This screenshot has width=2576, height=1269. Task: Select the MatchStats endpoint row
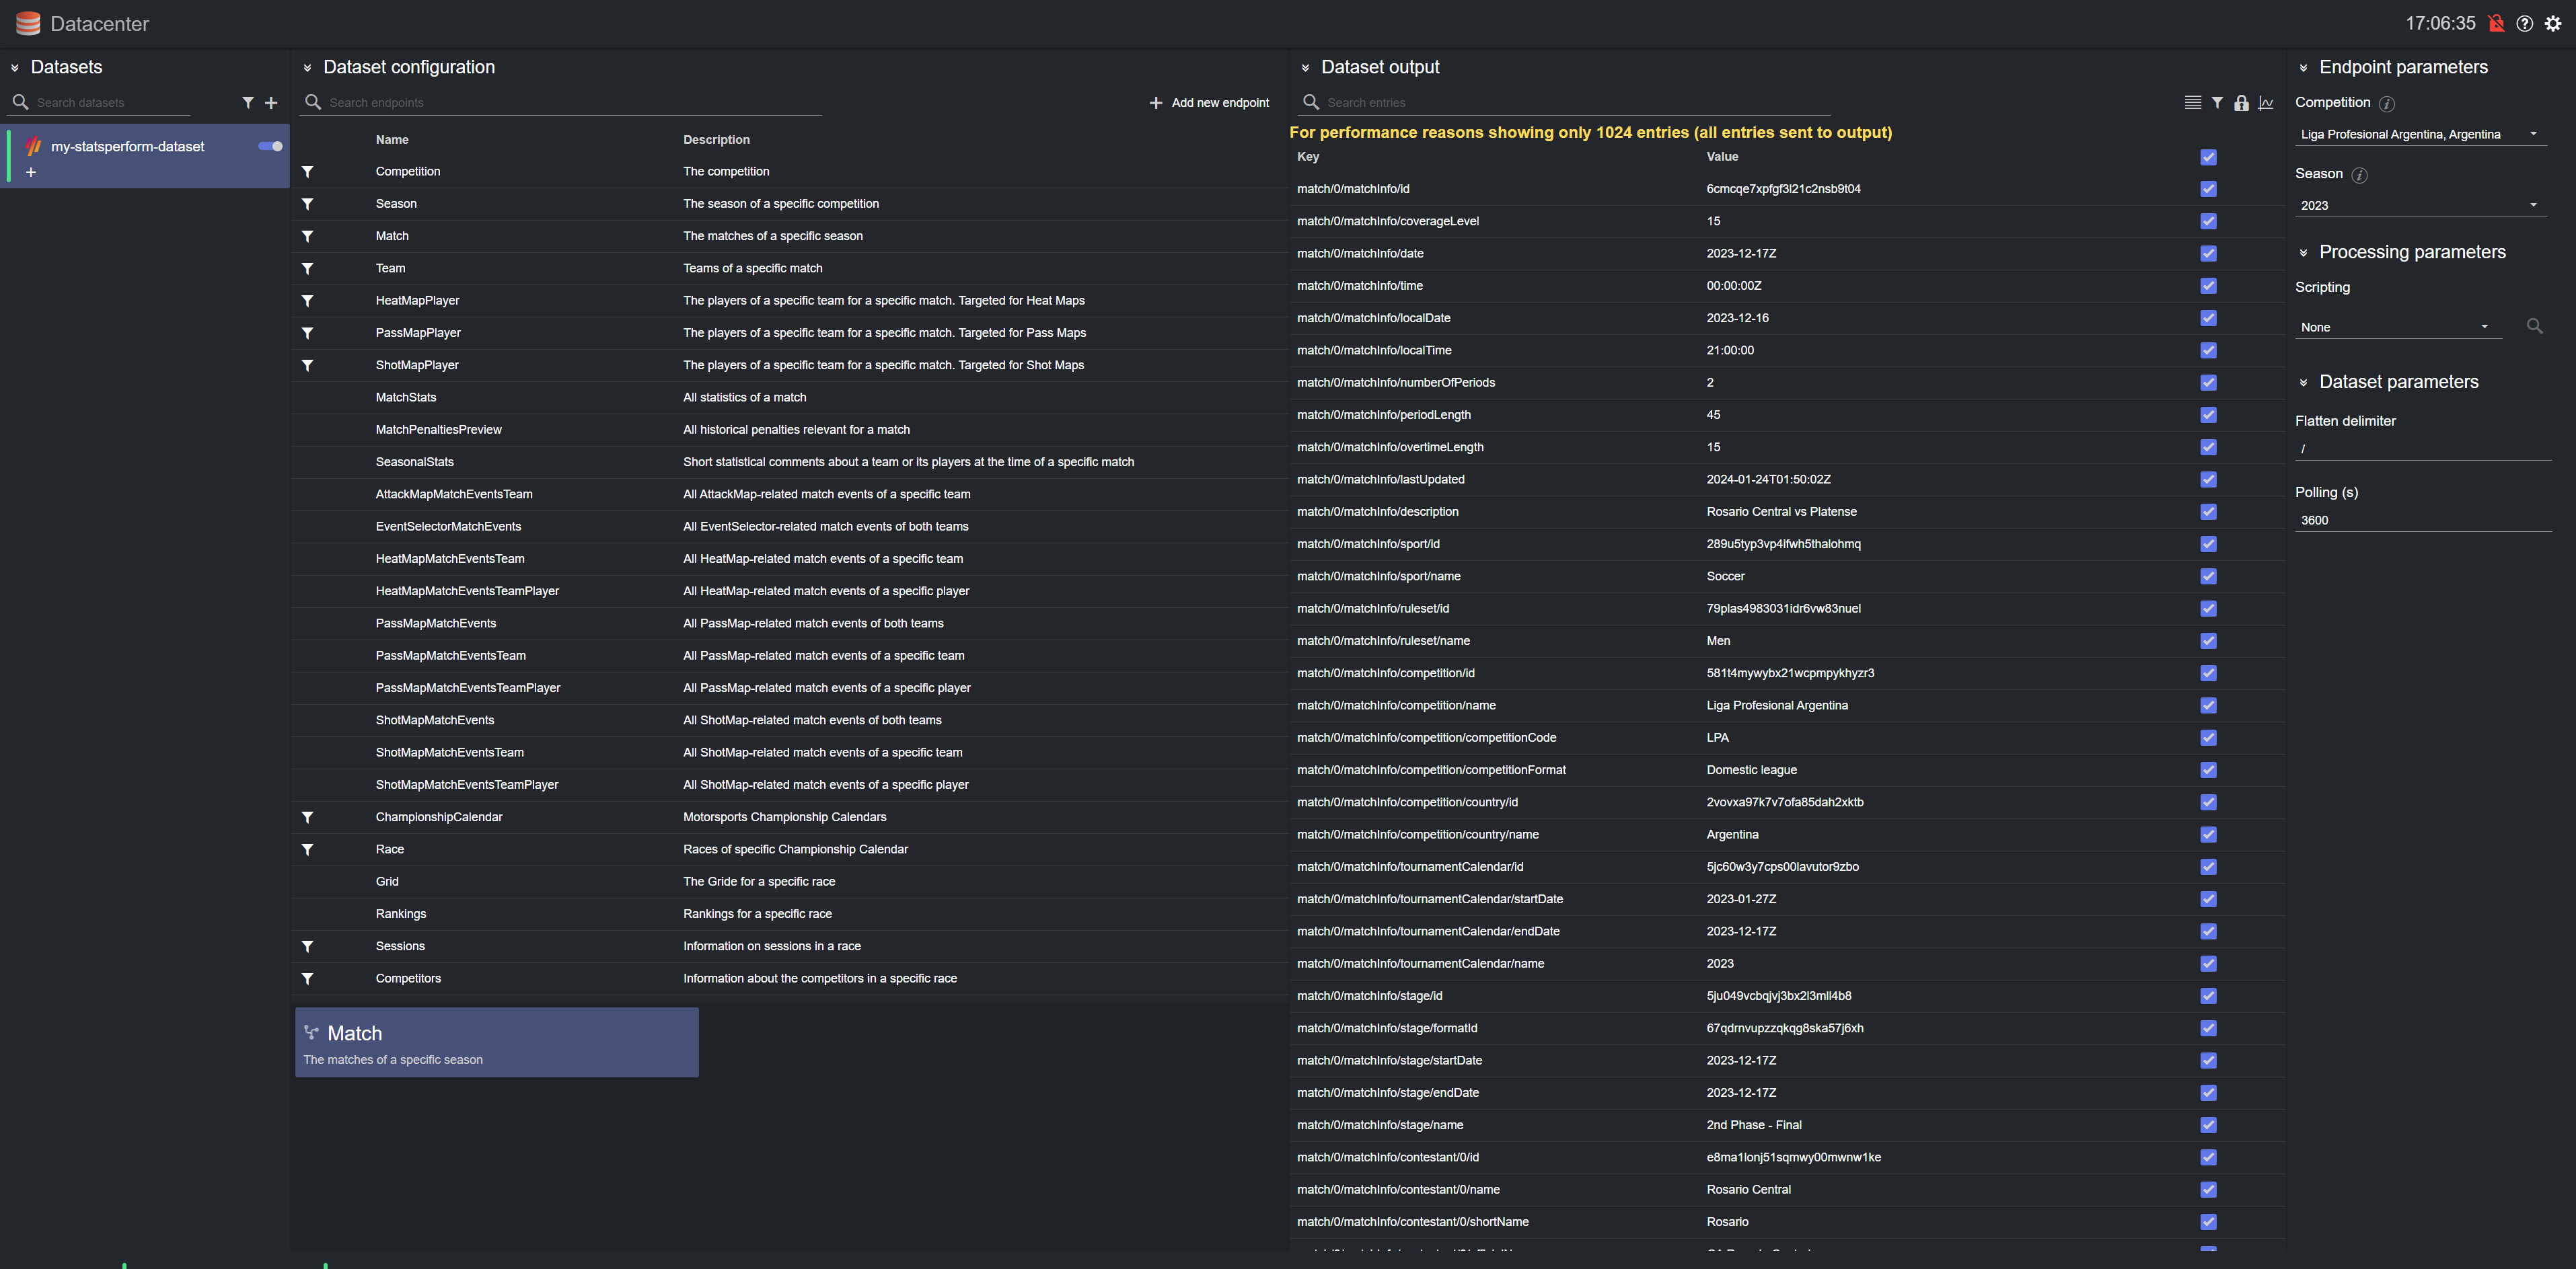coord(406,397)
